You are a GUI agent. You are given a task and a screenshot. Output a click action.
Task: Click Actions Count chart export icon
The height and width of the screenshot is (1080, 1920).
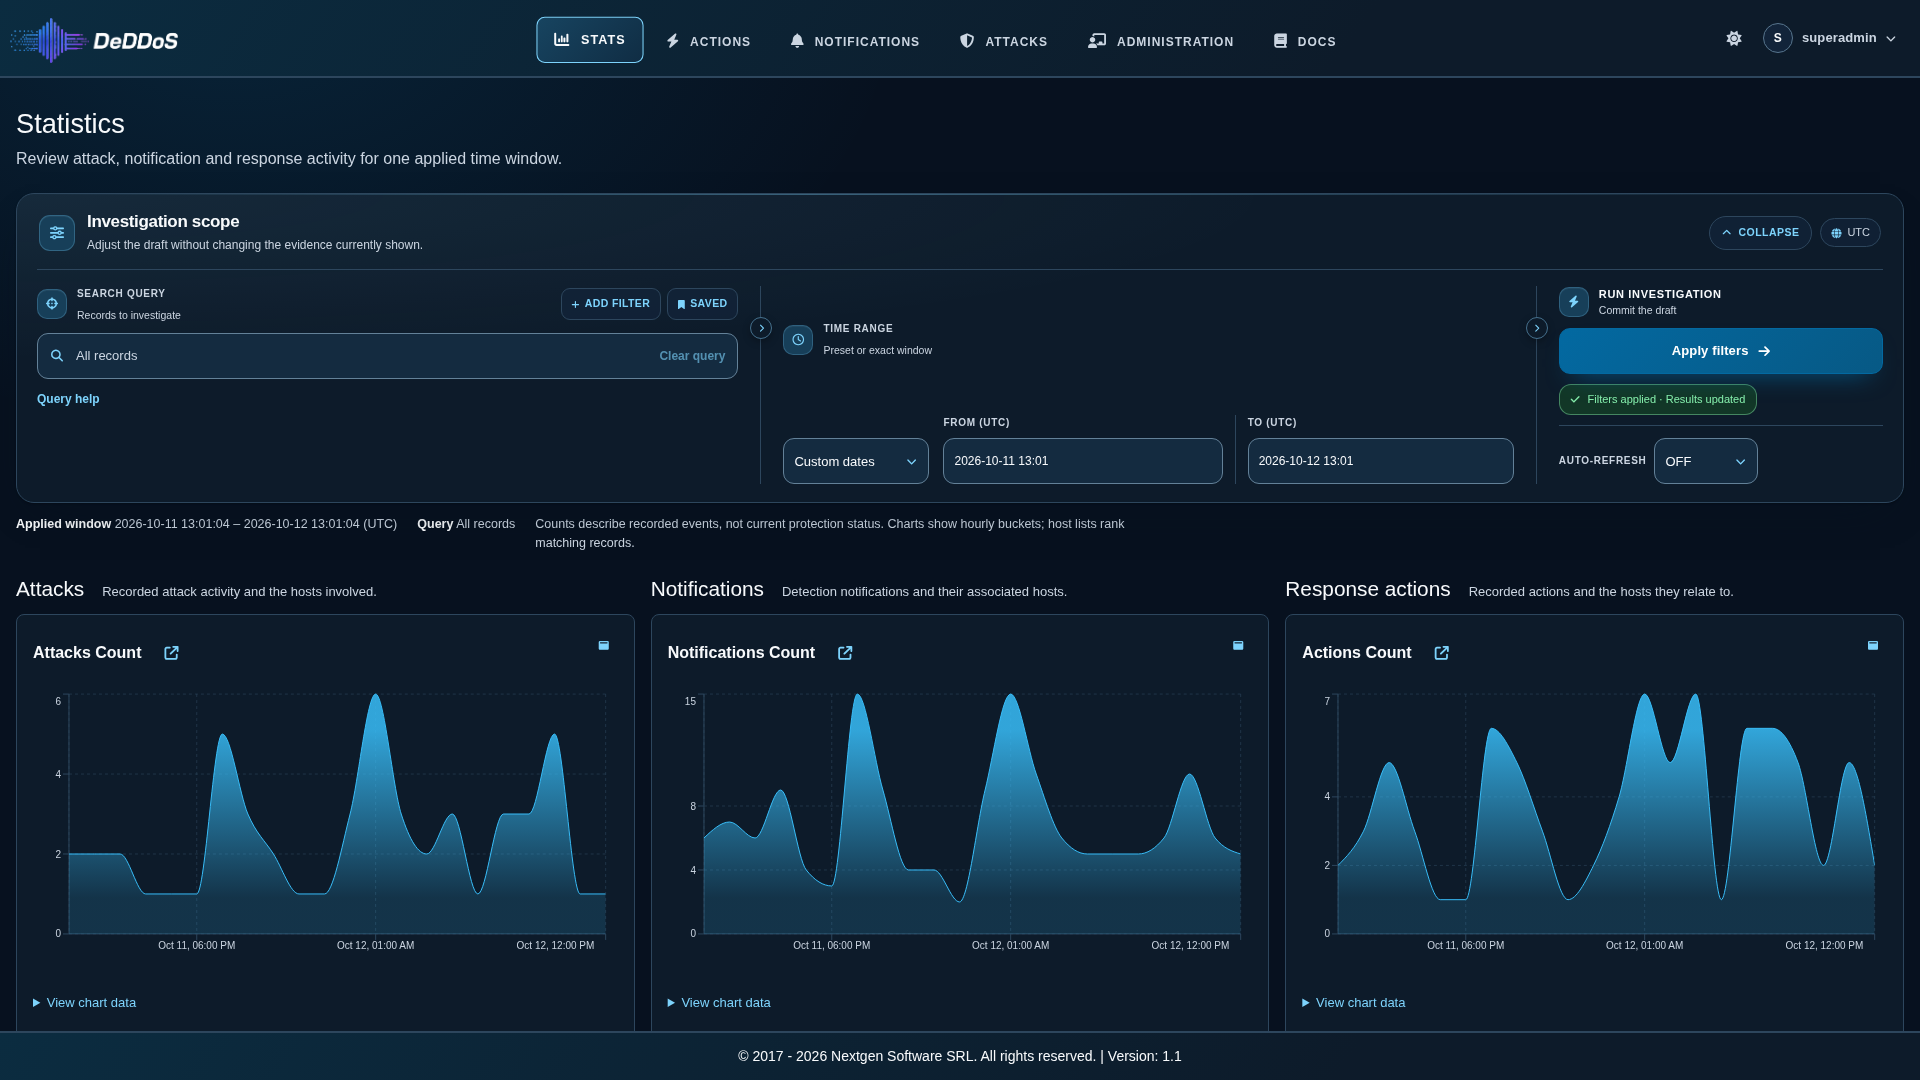tap(1873, 646)
